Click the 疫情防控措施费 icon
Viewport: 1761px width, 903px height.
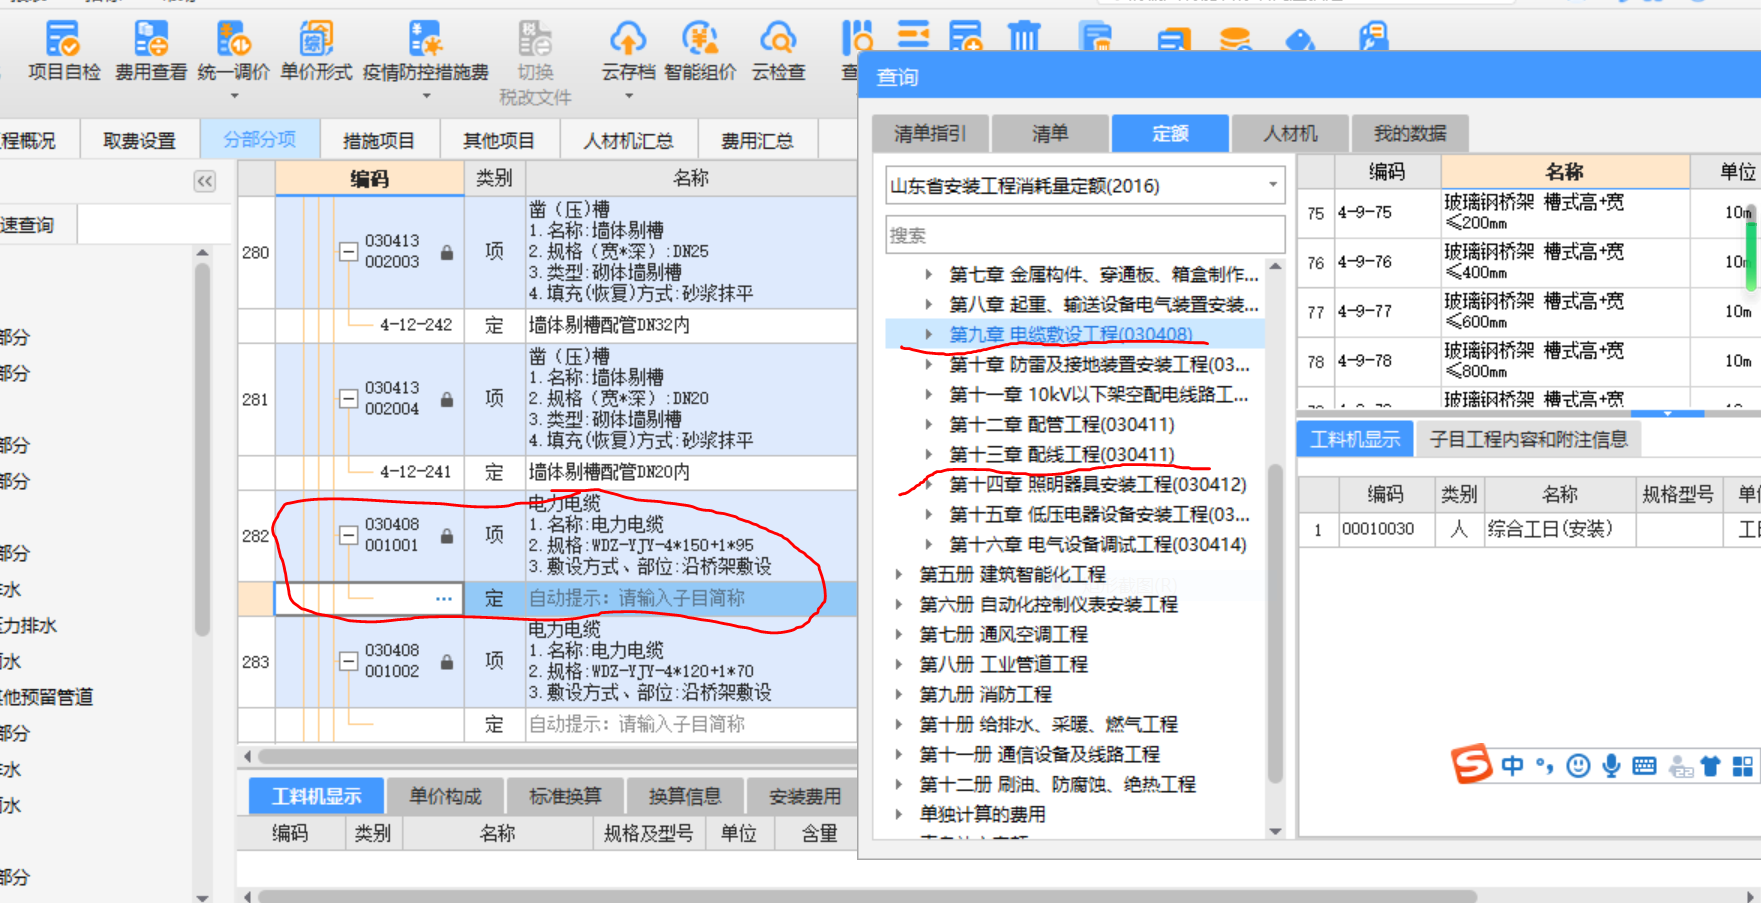pyautogui.click(x=425, y=39)
